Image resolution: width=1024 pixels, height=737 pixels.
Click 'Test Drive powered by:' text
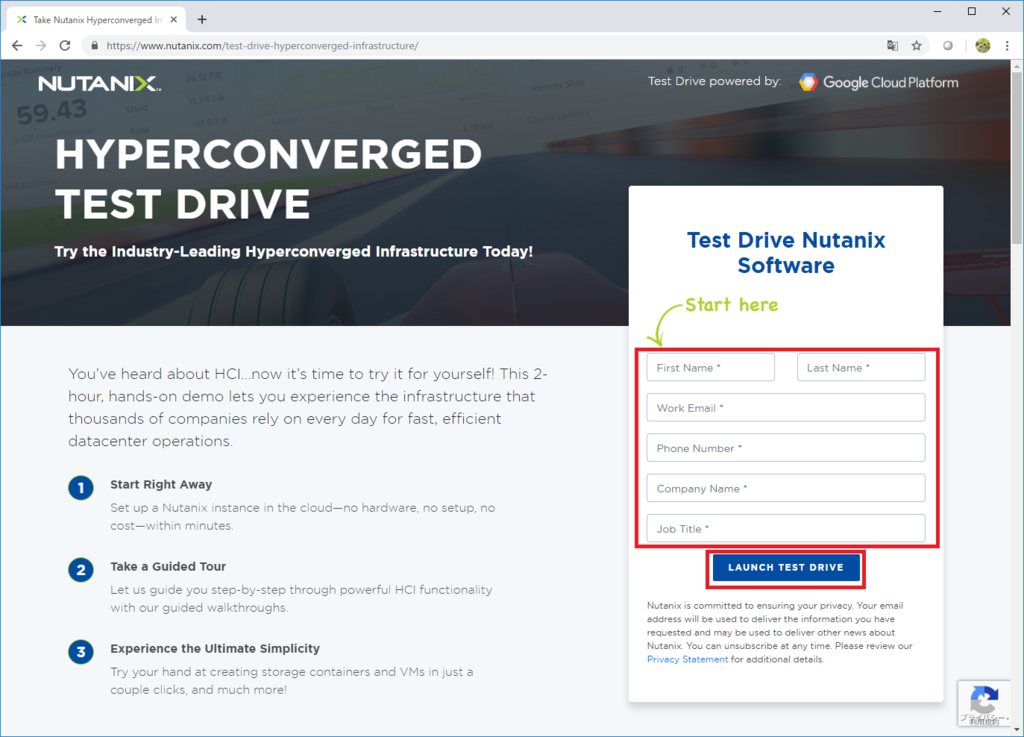coord(714,82)
